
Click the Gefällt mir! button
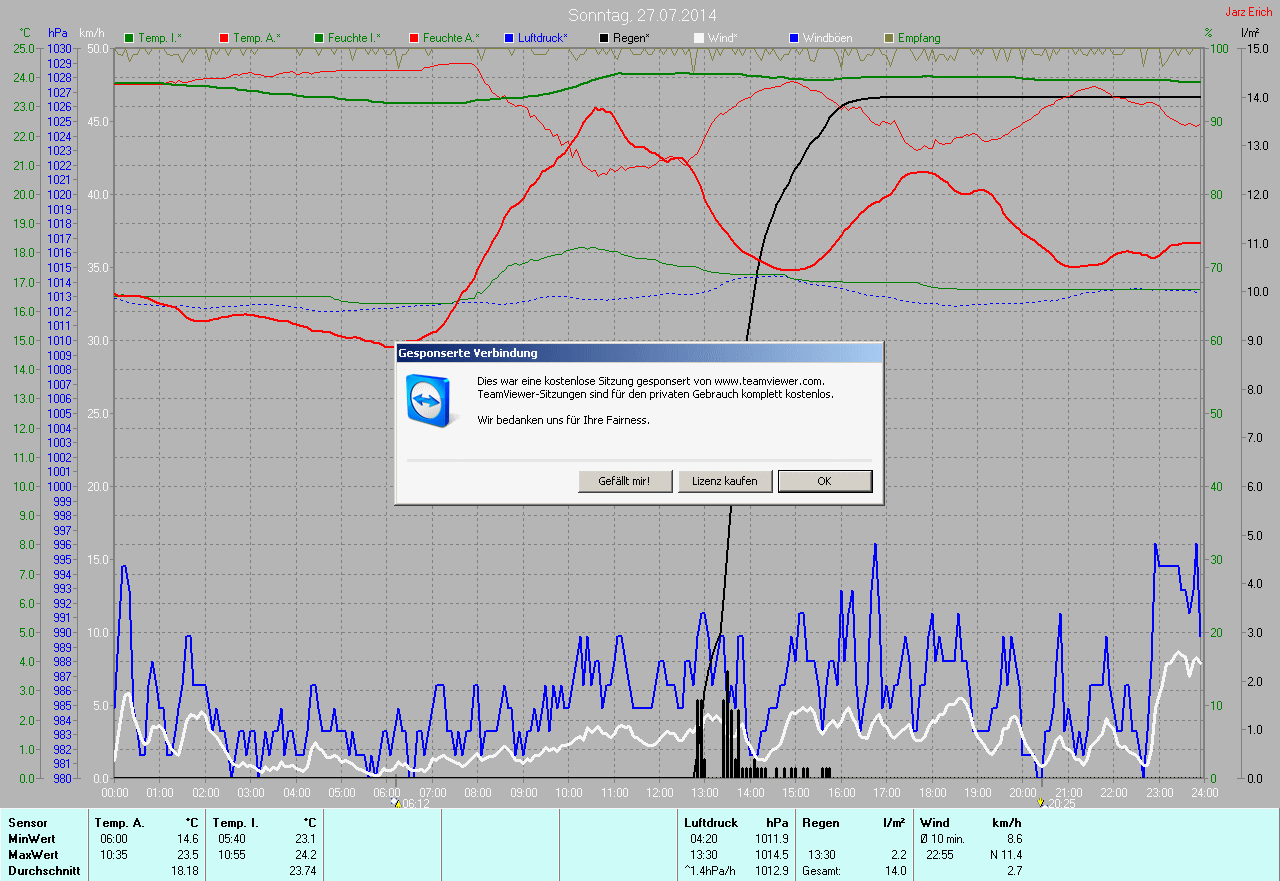click(625, 481)
